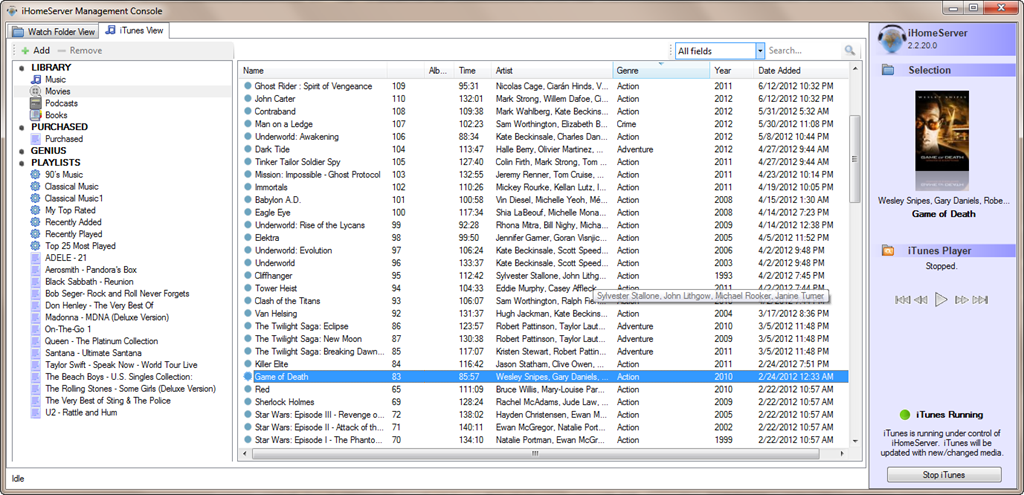Image resolution: width=1024 pixels, height=495 pixels.
Task: Sort by the Time column header
Action: coord(473,70)
